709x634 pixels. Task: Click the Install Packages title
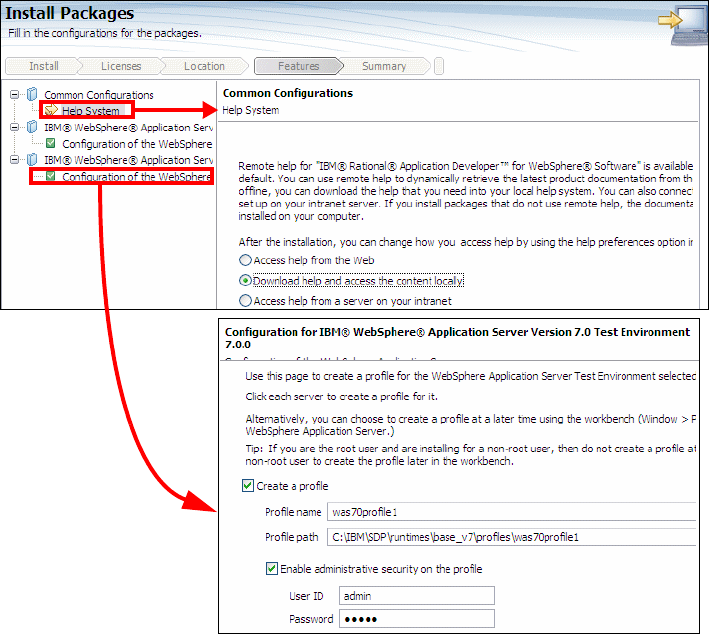(x=69, y=13)
